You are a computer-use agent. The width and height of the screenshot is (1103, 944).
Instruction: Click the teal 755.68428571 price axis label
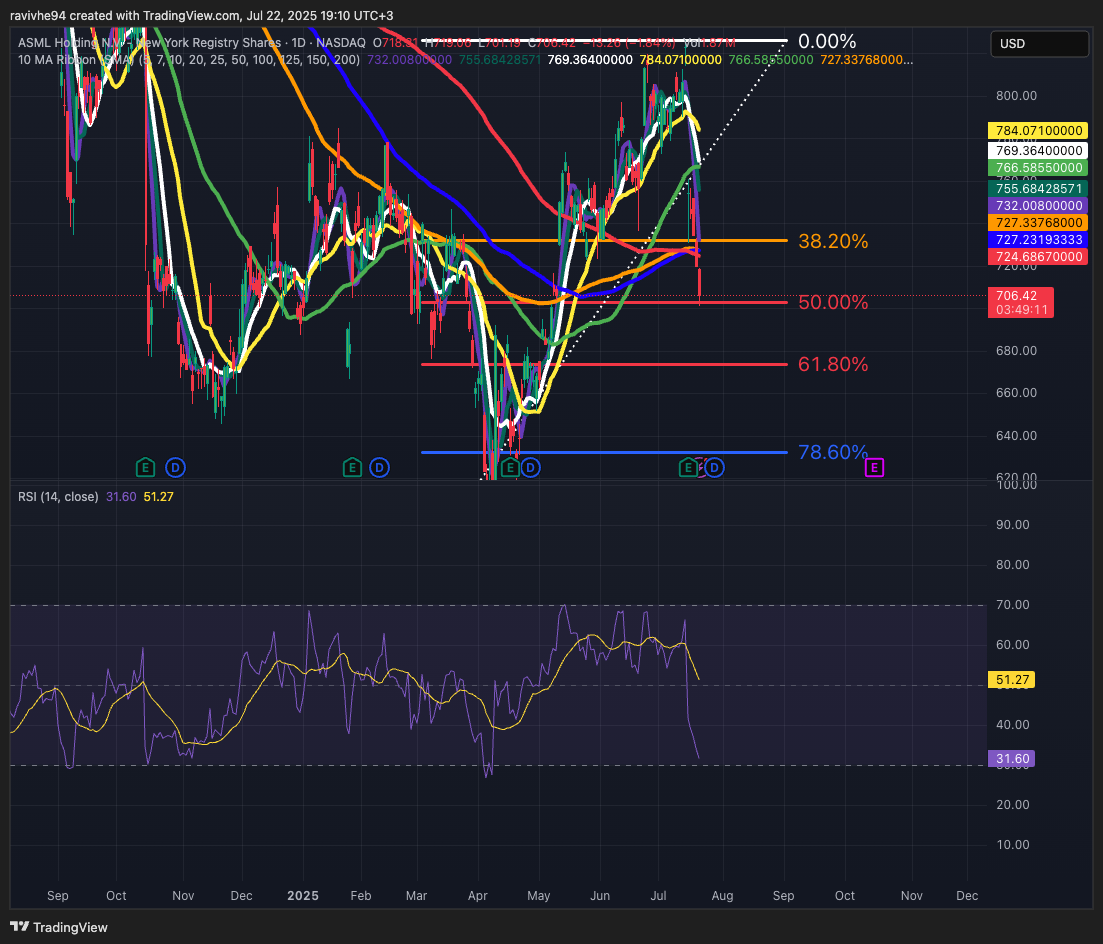coord(1038,189)
